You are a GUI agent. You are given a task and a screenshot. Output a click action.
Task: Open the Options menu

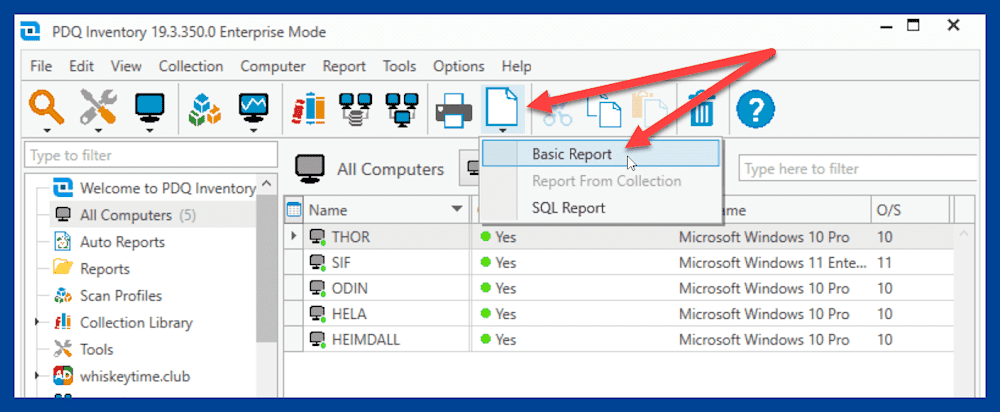pos(459,66)
